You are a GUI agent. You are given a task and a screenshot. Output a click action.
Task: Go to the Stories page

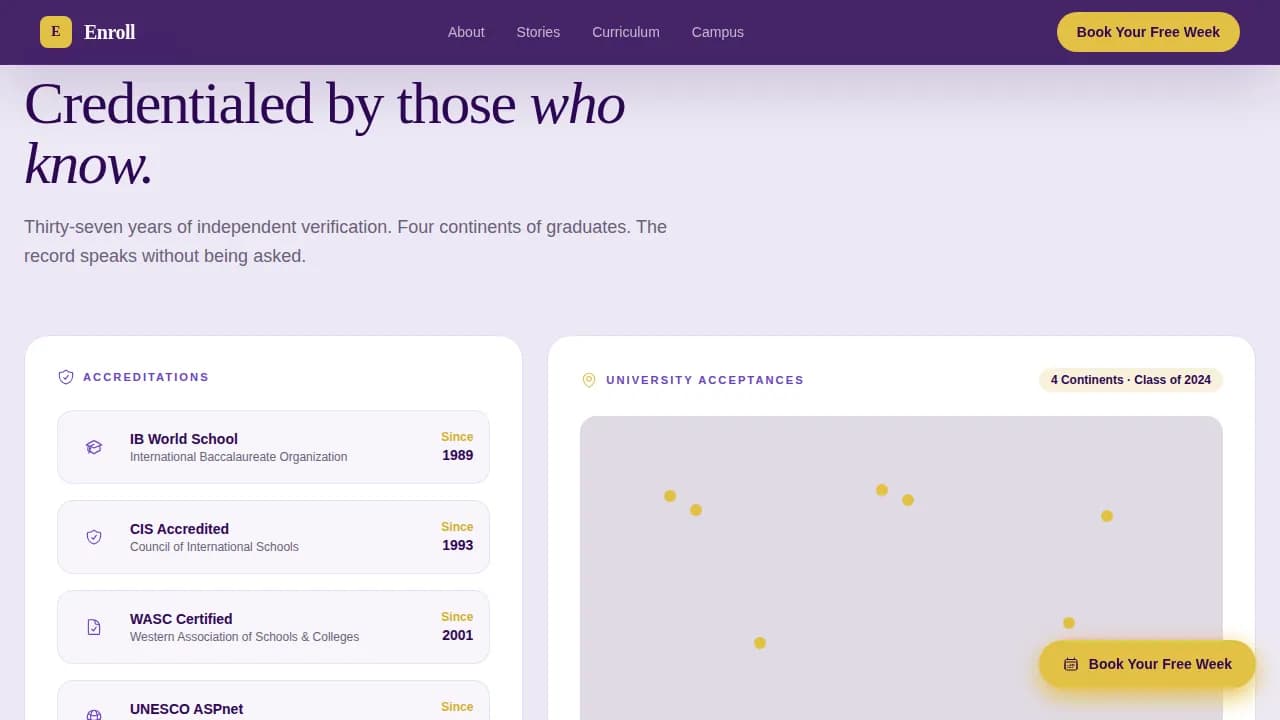pos(538,32)
